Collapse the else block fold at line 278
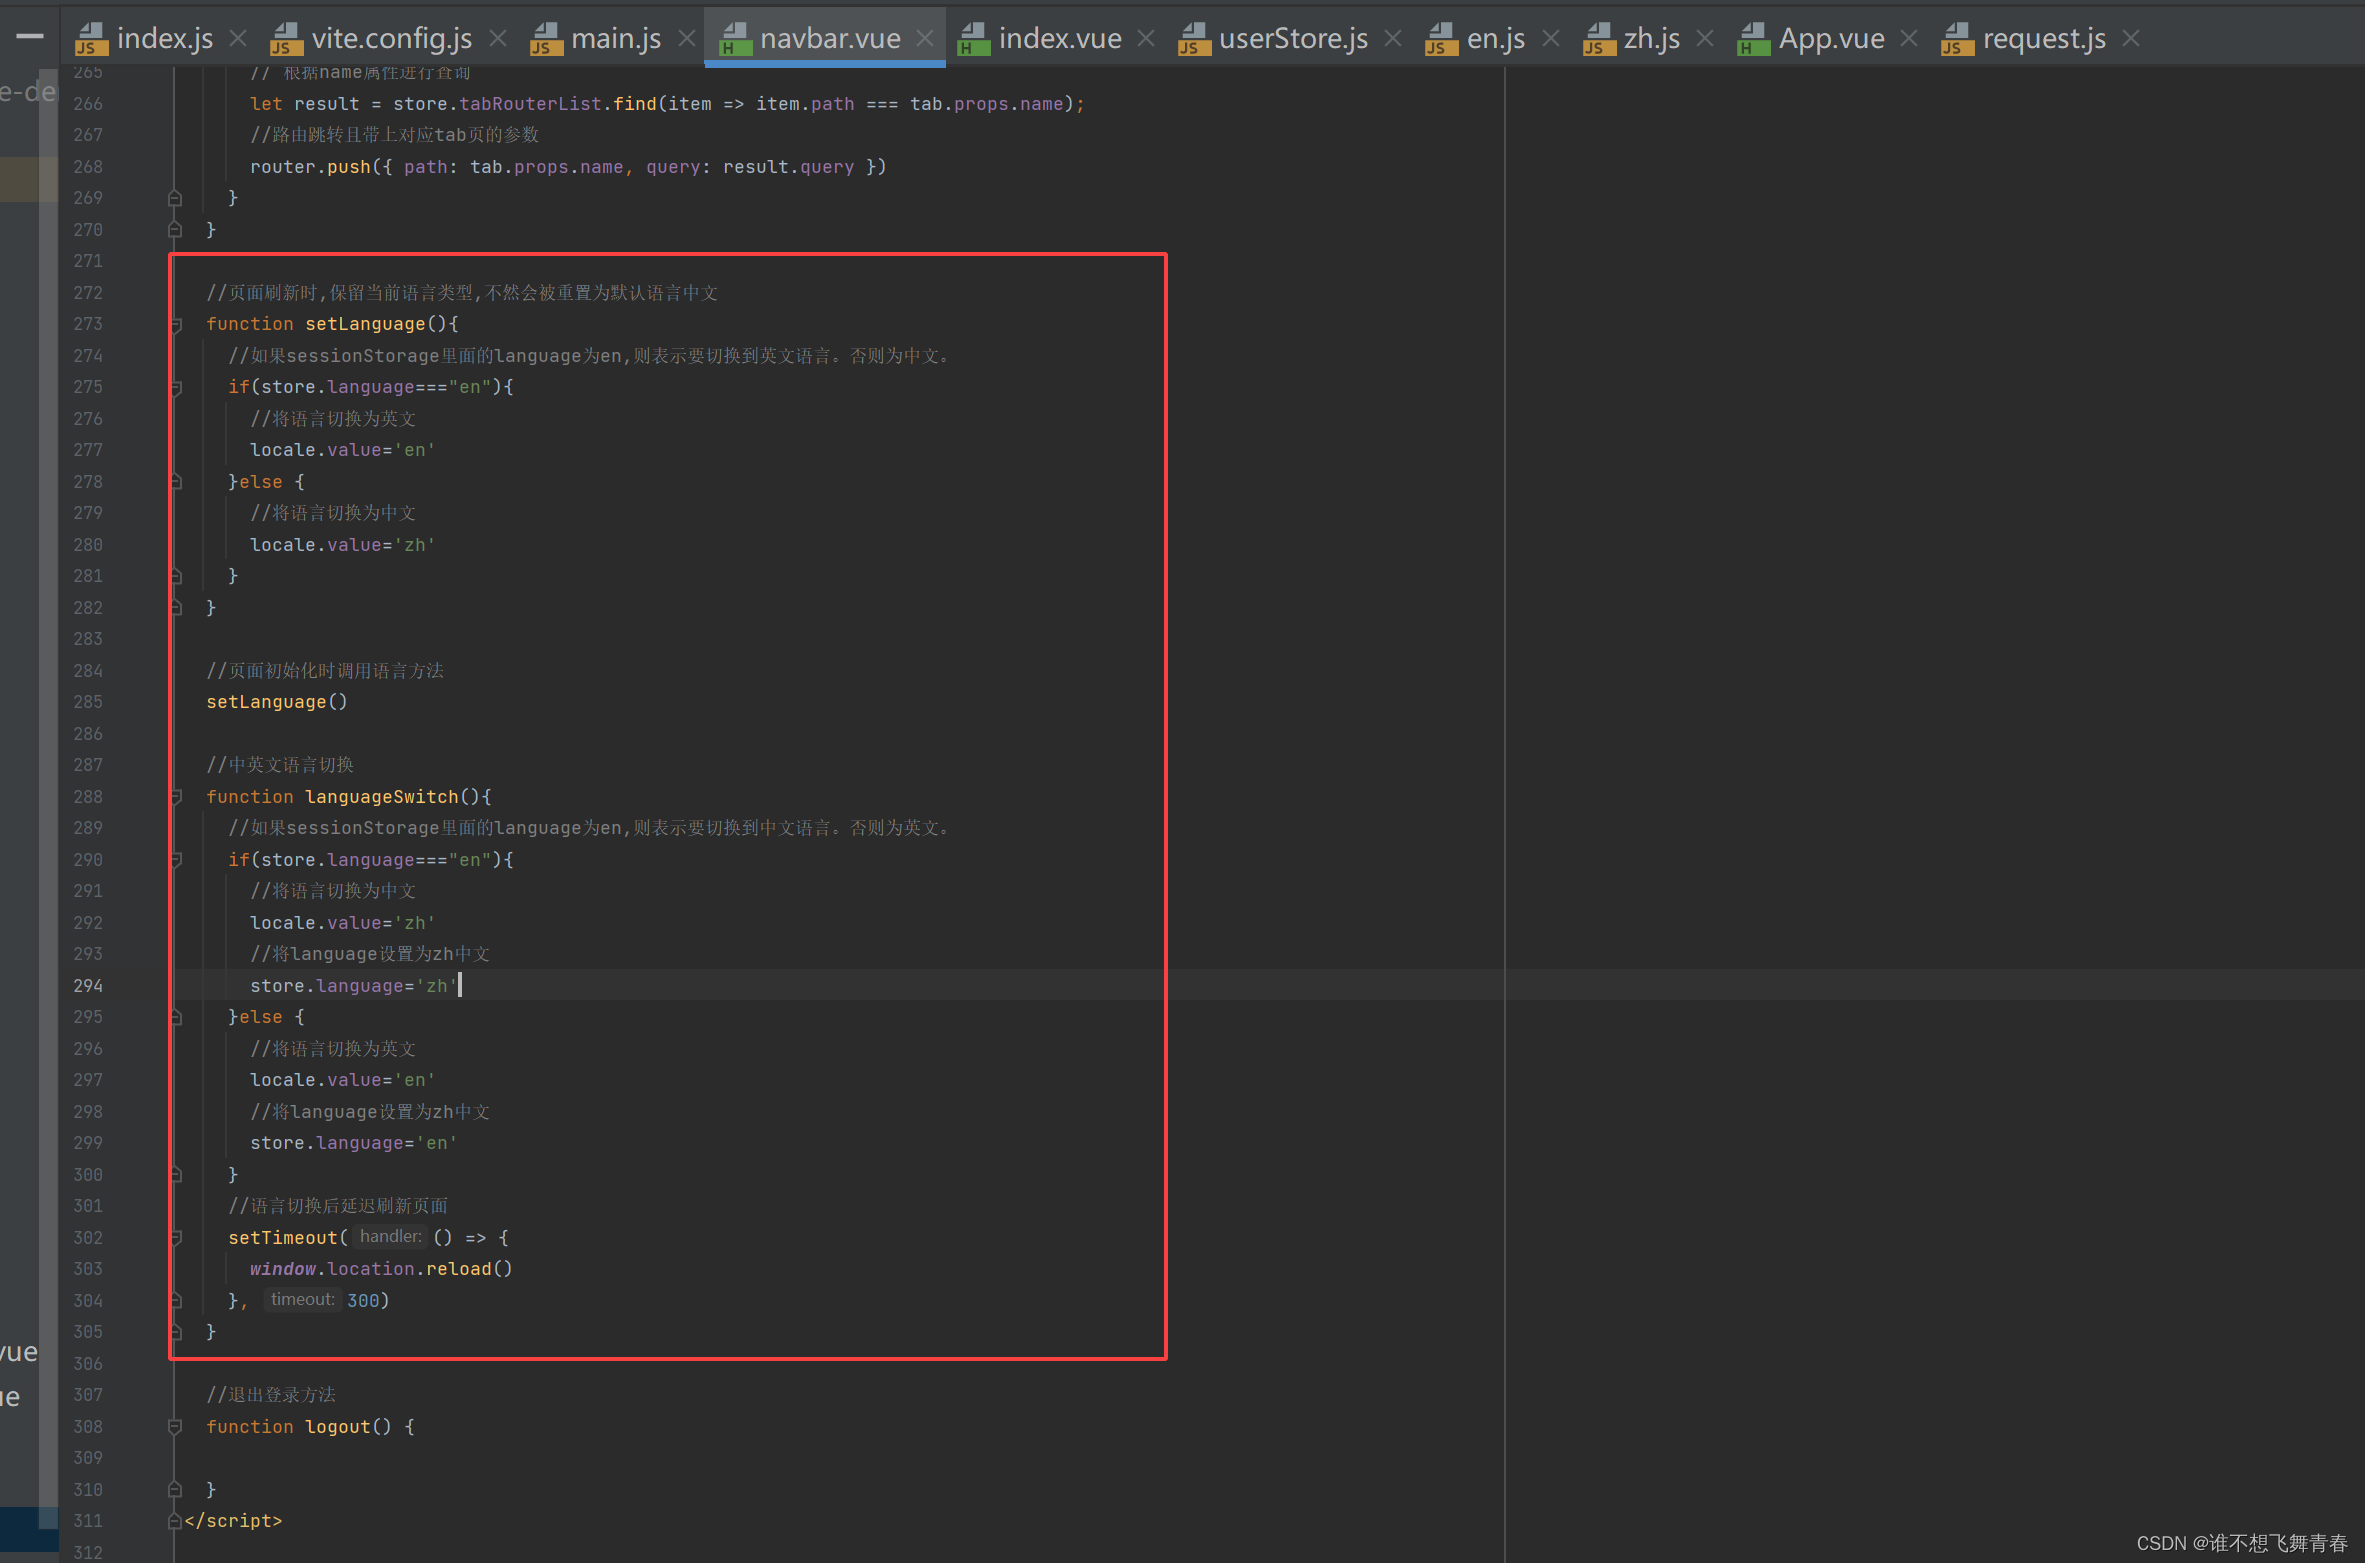The width and height of the screenshot is (2365, 1563). click(175, 482)
